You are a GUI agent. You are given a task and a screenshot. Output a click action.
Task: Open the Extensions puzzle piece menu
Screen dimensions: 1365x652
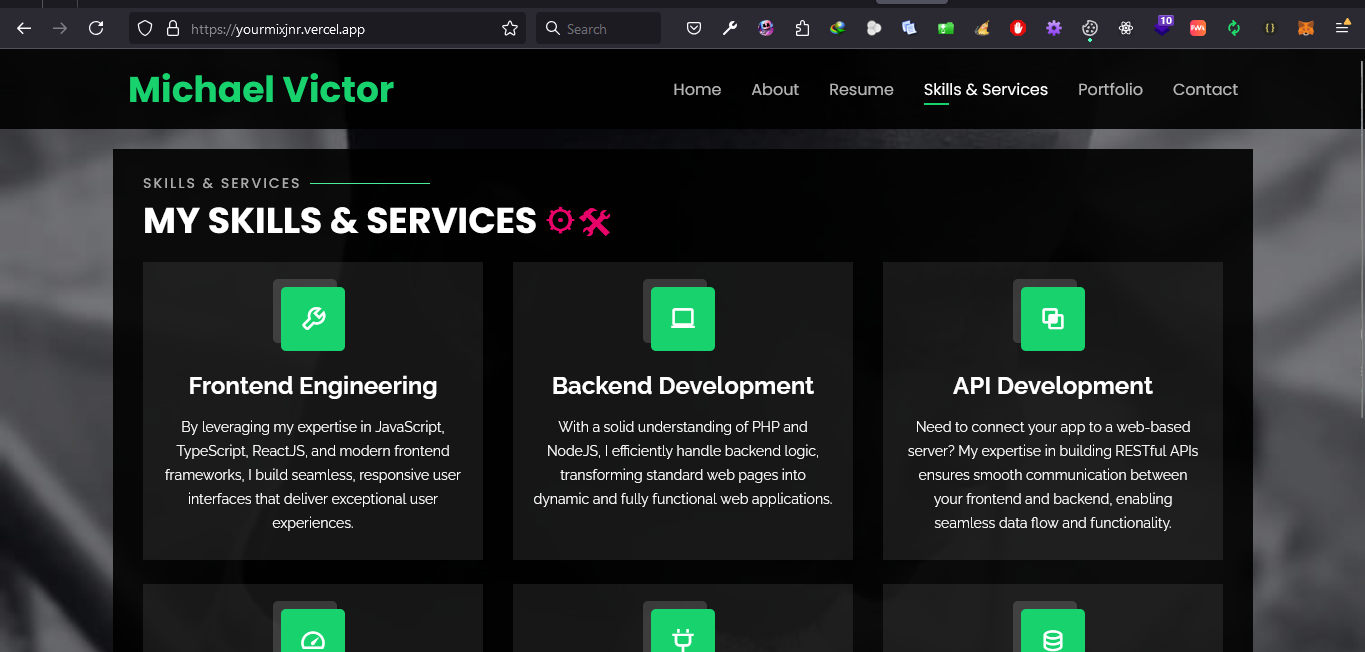(x=802, y=29)
